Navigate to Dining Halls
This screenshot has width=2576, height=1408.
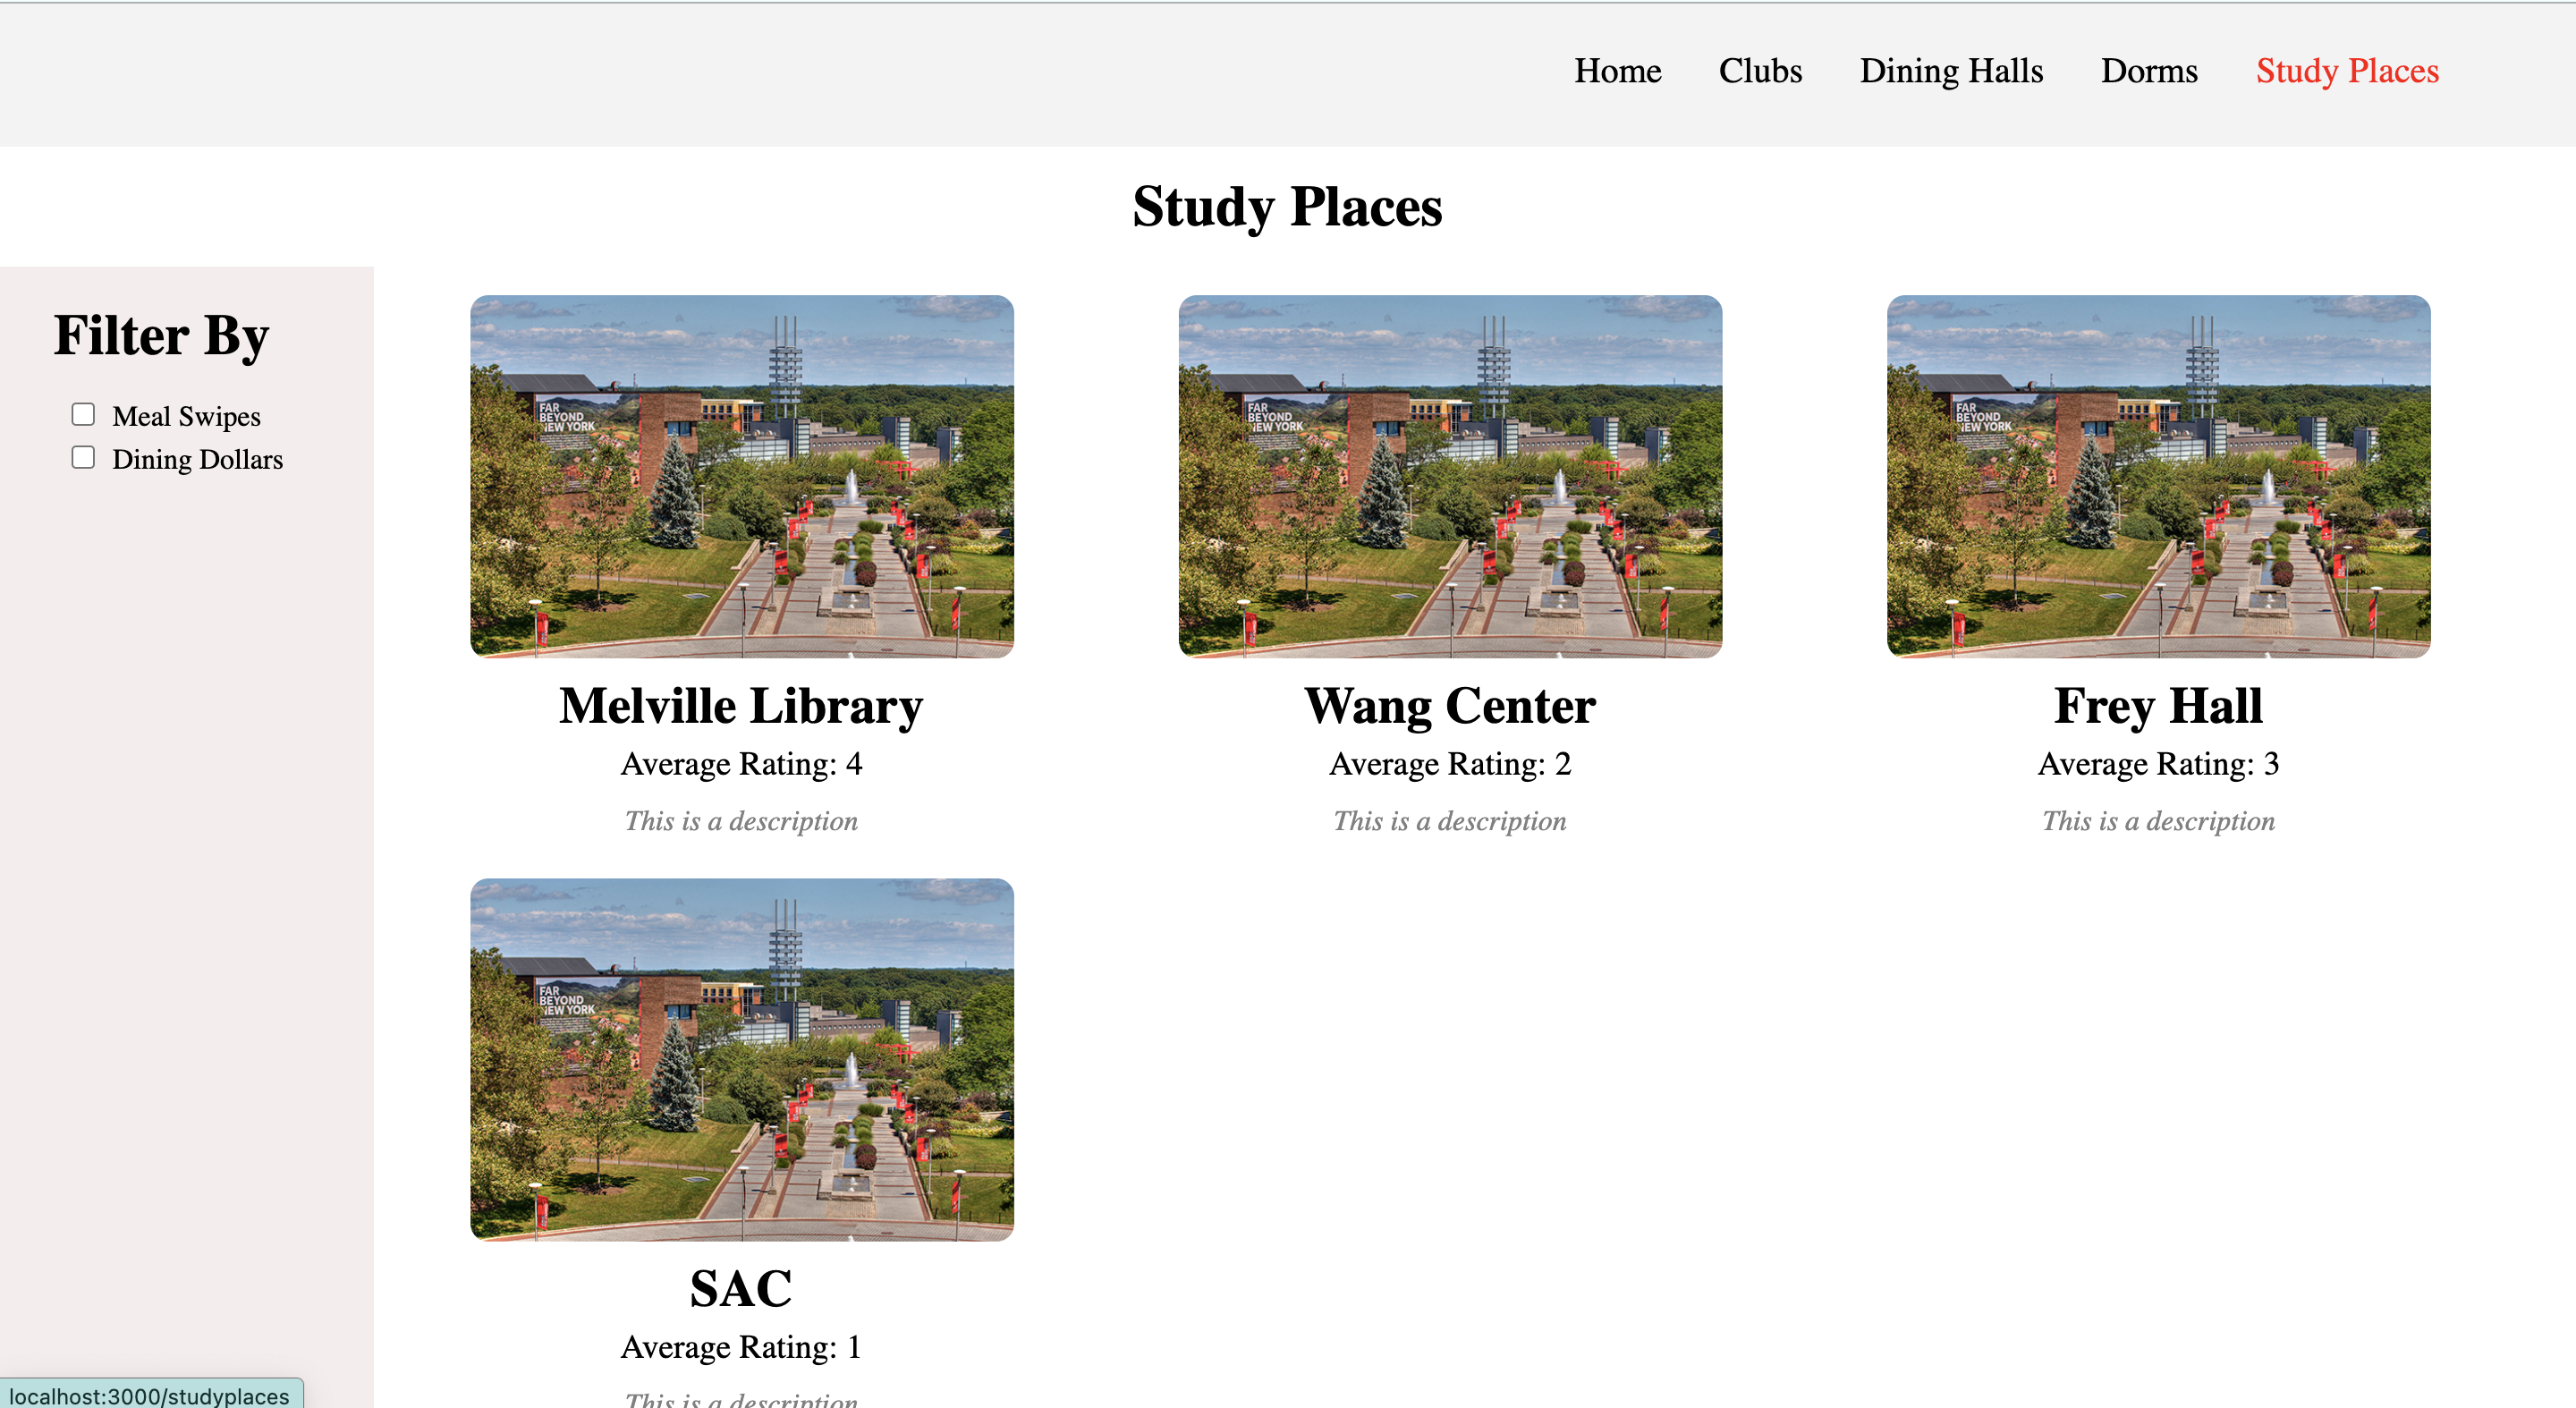(x=1950, y=71)
